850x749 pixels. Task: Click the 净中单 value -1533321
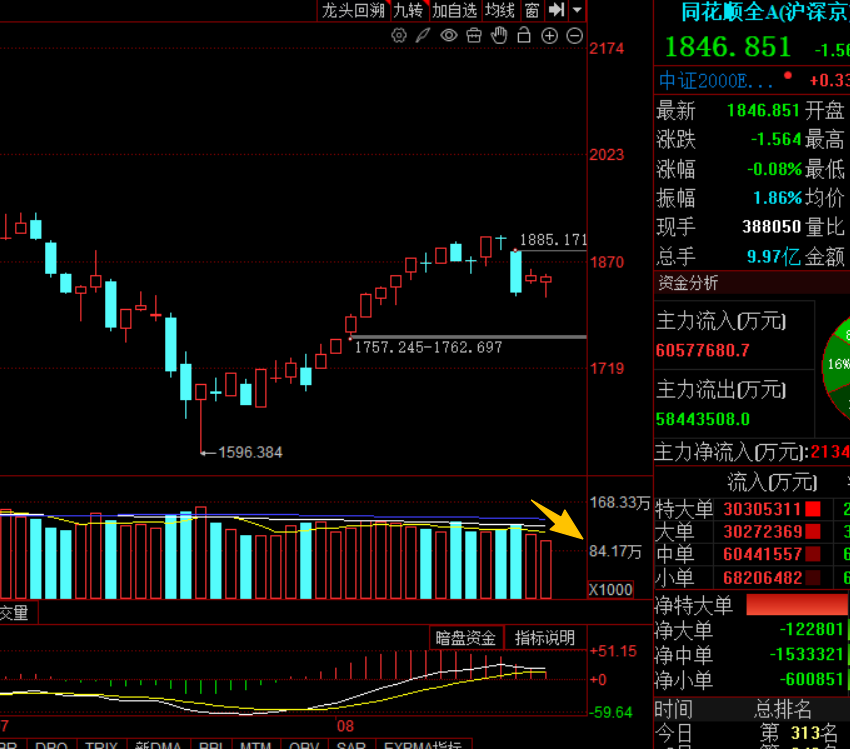point(807,654)
